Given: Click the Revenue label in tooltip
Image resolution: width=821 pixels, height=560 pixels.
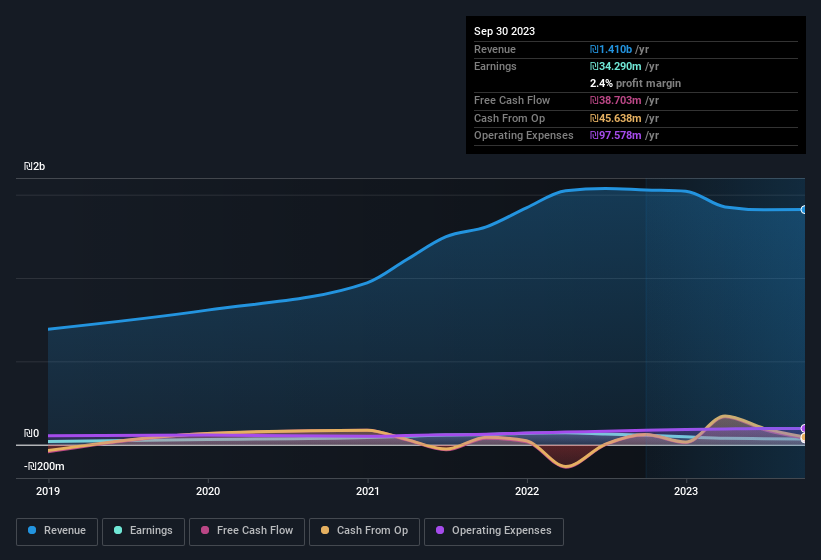Looking at the screenshot, I should click(x=495, y=49).
